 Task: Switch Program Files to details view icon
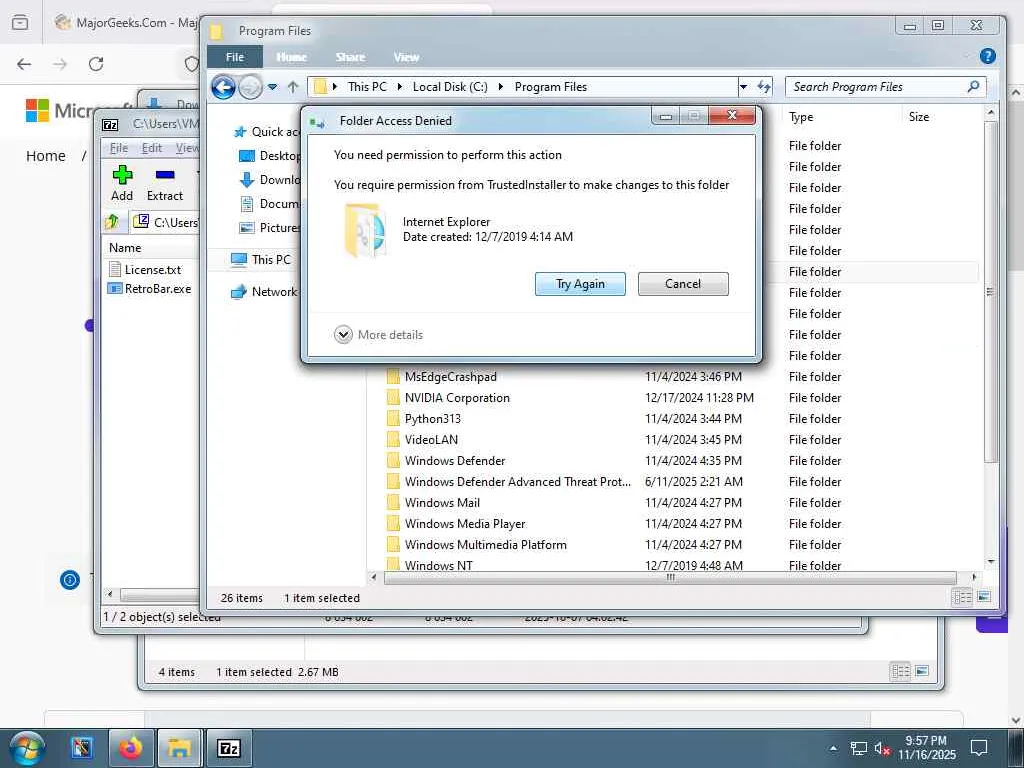tap(961, 597)
